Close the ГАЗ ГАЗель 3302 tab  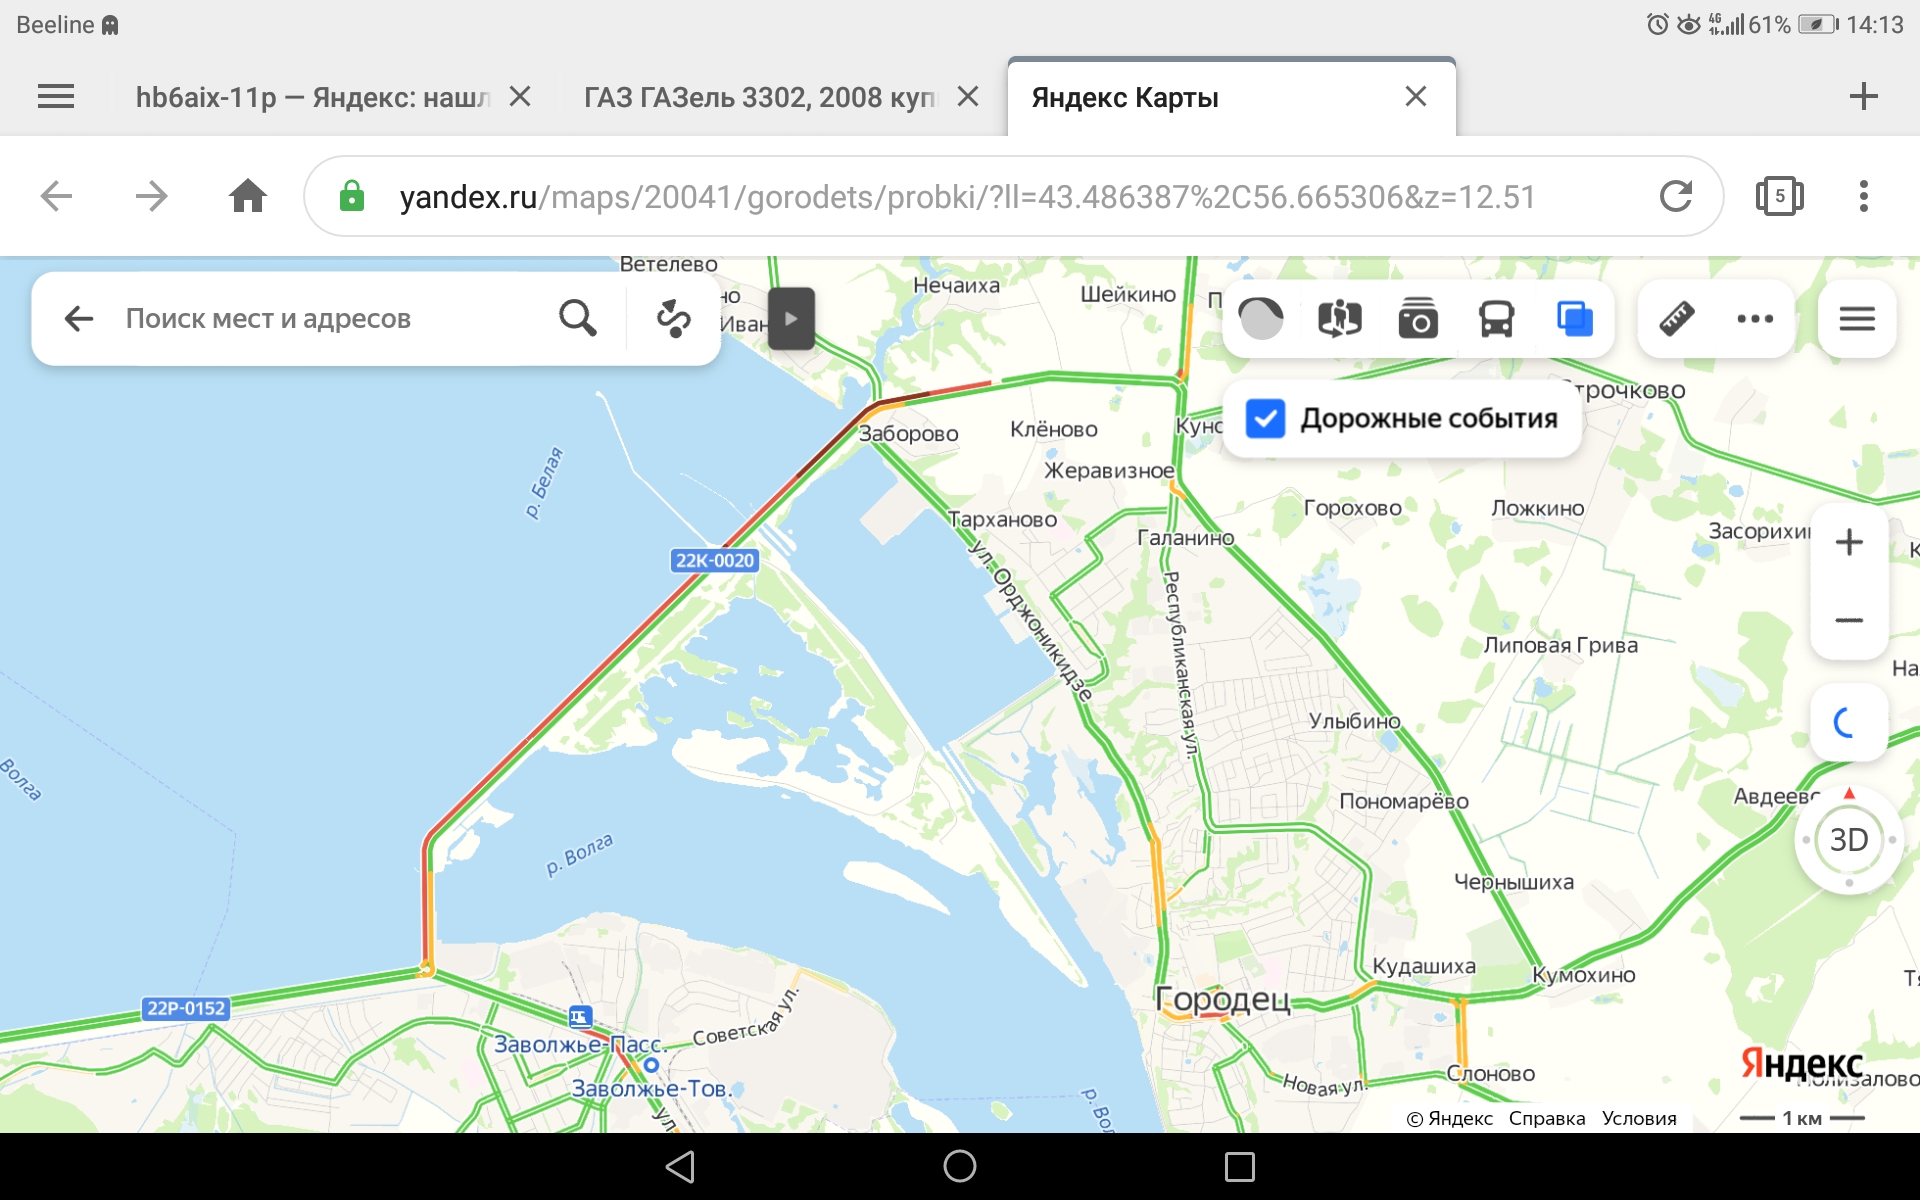coord(968,97)
